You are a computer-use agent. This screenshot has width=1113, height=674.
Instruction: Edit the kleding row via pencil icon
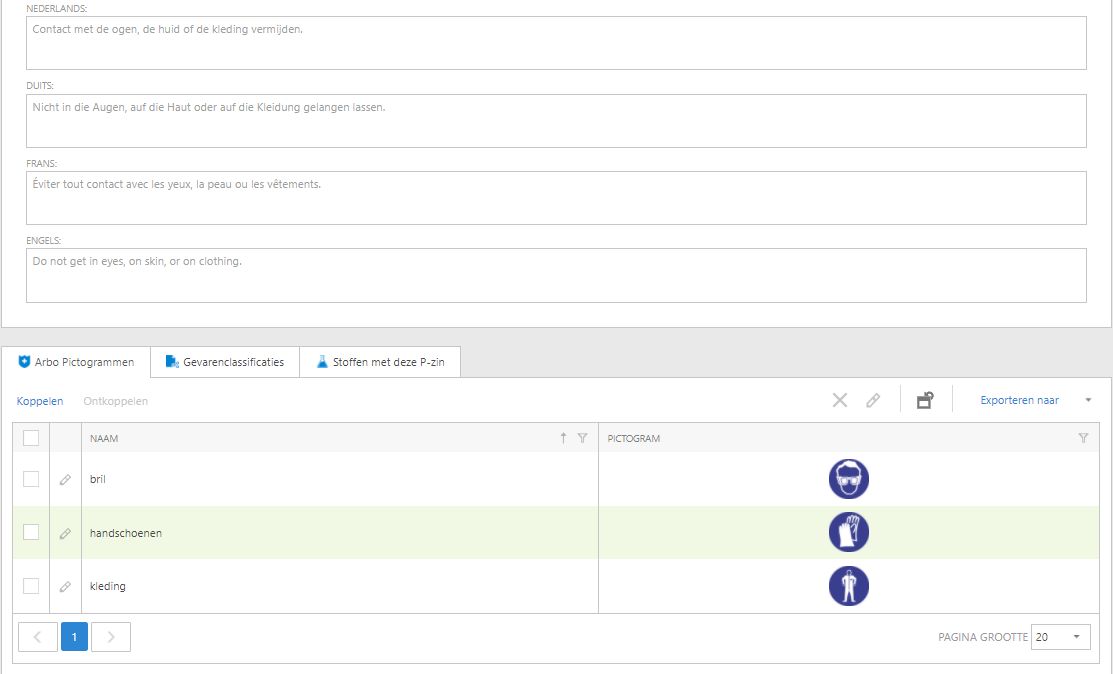click(x=65, y=587)
